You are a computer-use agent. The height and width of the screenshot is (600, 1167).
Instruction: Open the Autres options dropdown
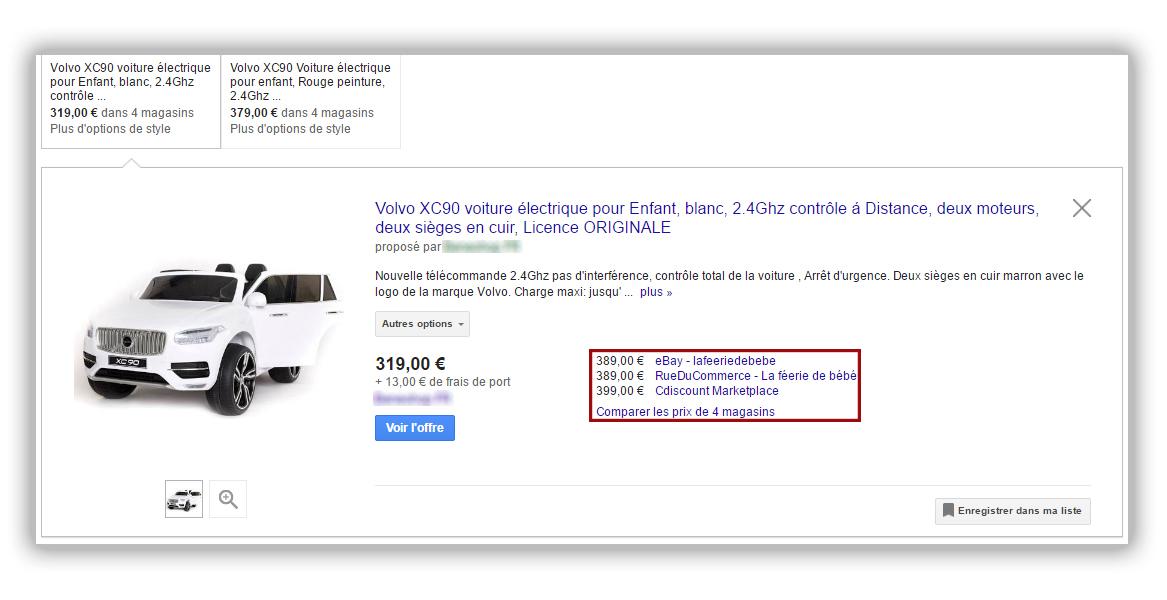[422, 324]
